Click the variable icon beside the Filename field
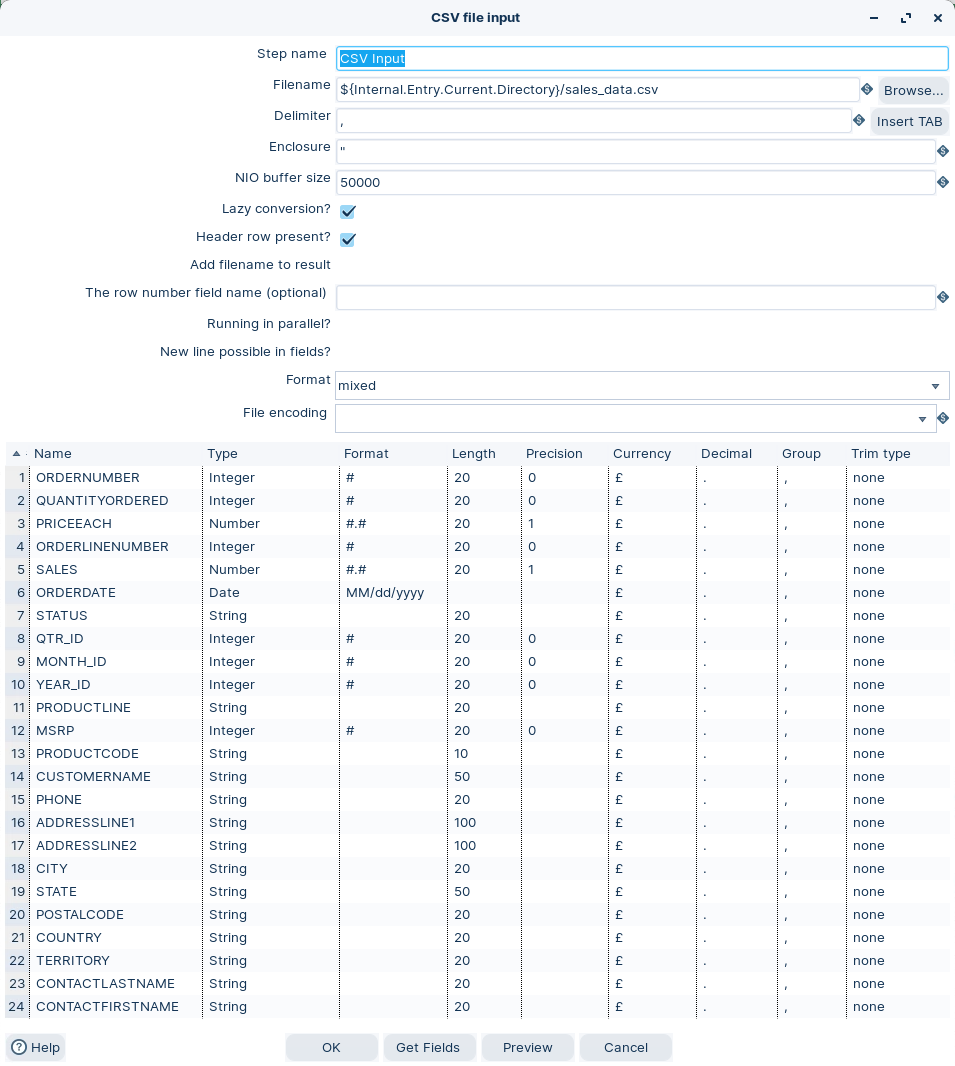Screen dimensions: 955x1066 (x=867, y=90)
